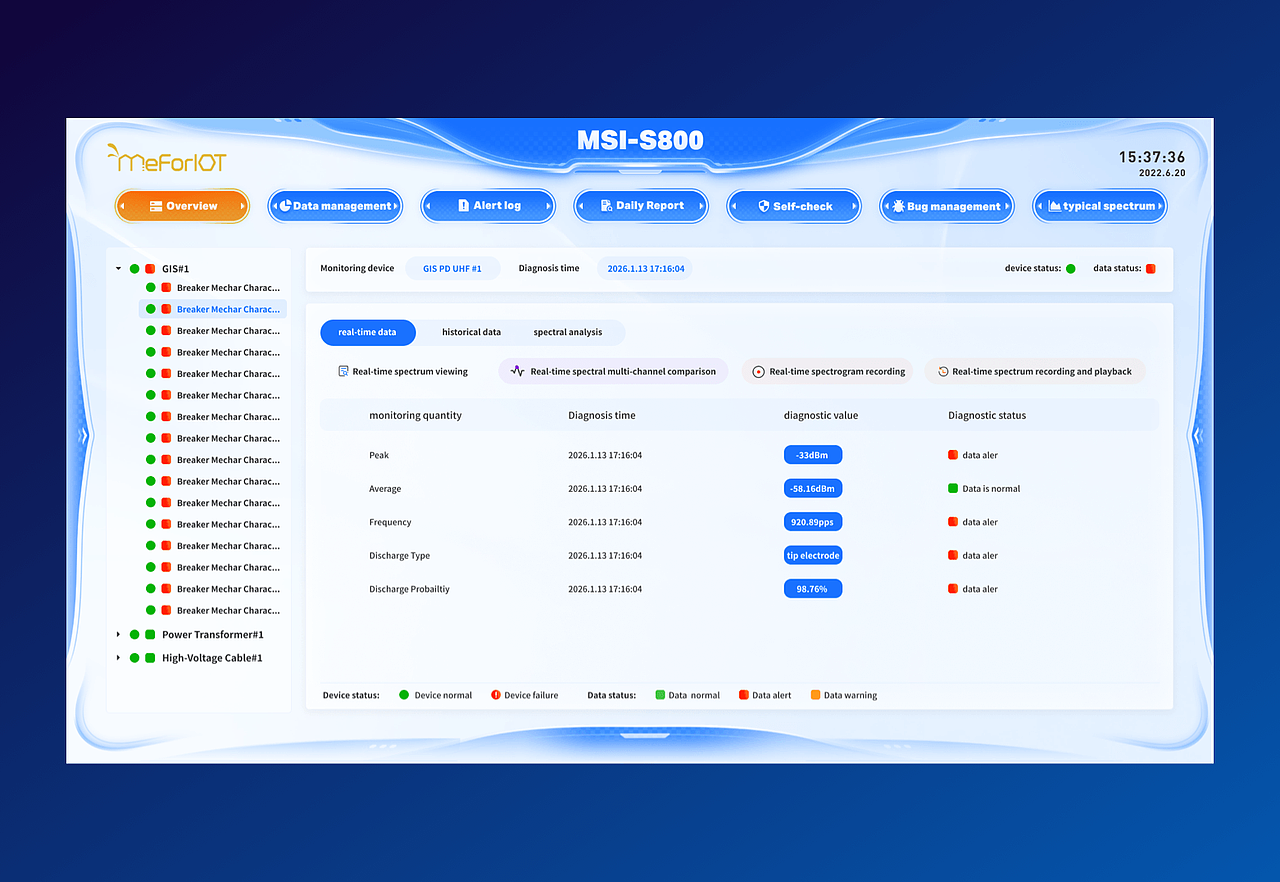Viewport: 1280px width, 882px height.
Task: Click the 15:37:36 clock display
Action: coord(1152,157)
